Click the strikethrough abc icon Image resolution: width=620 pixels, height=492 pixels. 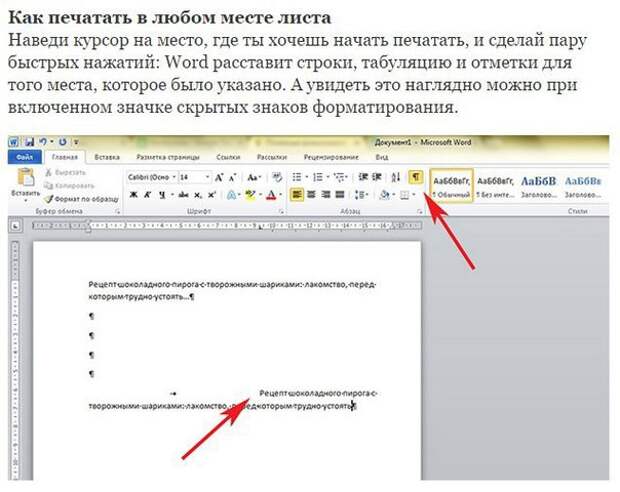pos(180,195)
